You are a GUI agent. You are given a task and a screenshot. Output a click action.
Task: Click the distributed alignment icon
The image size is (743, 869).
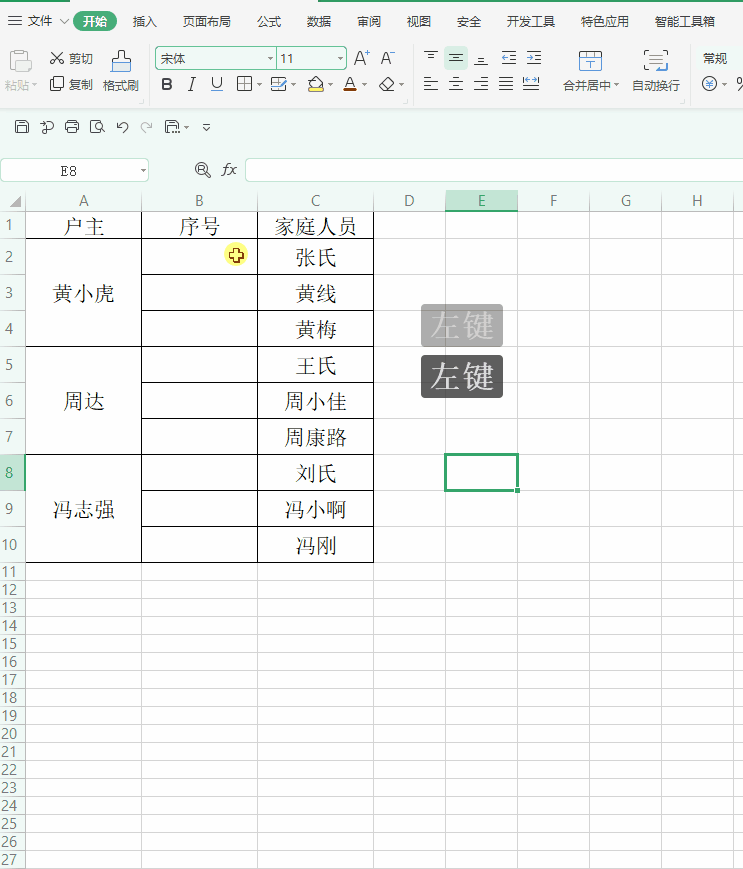531,84
